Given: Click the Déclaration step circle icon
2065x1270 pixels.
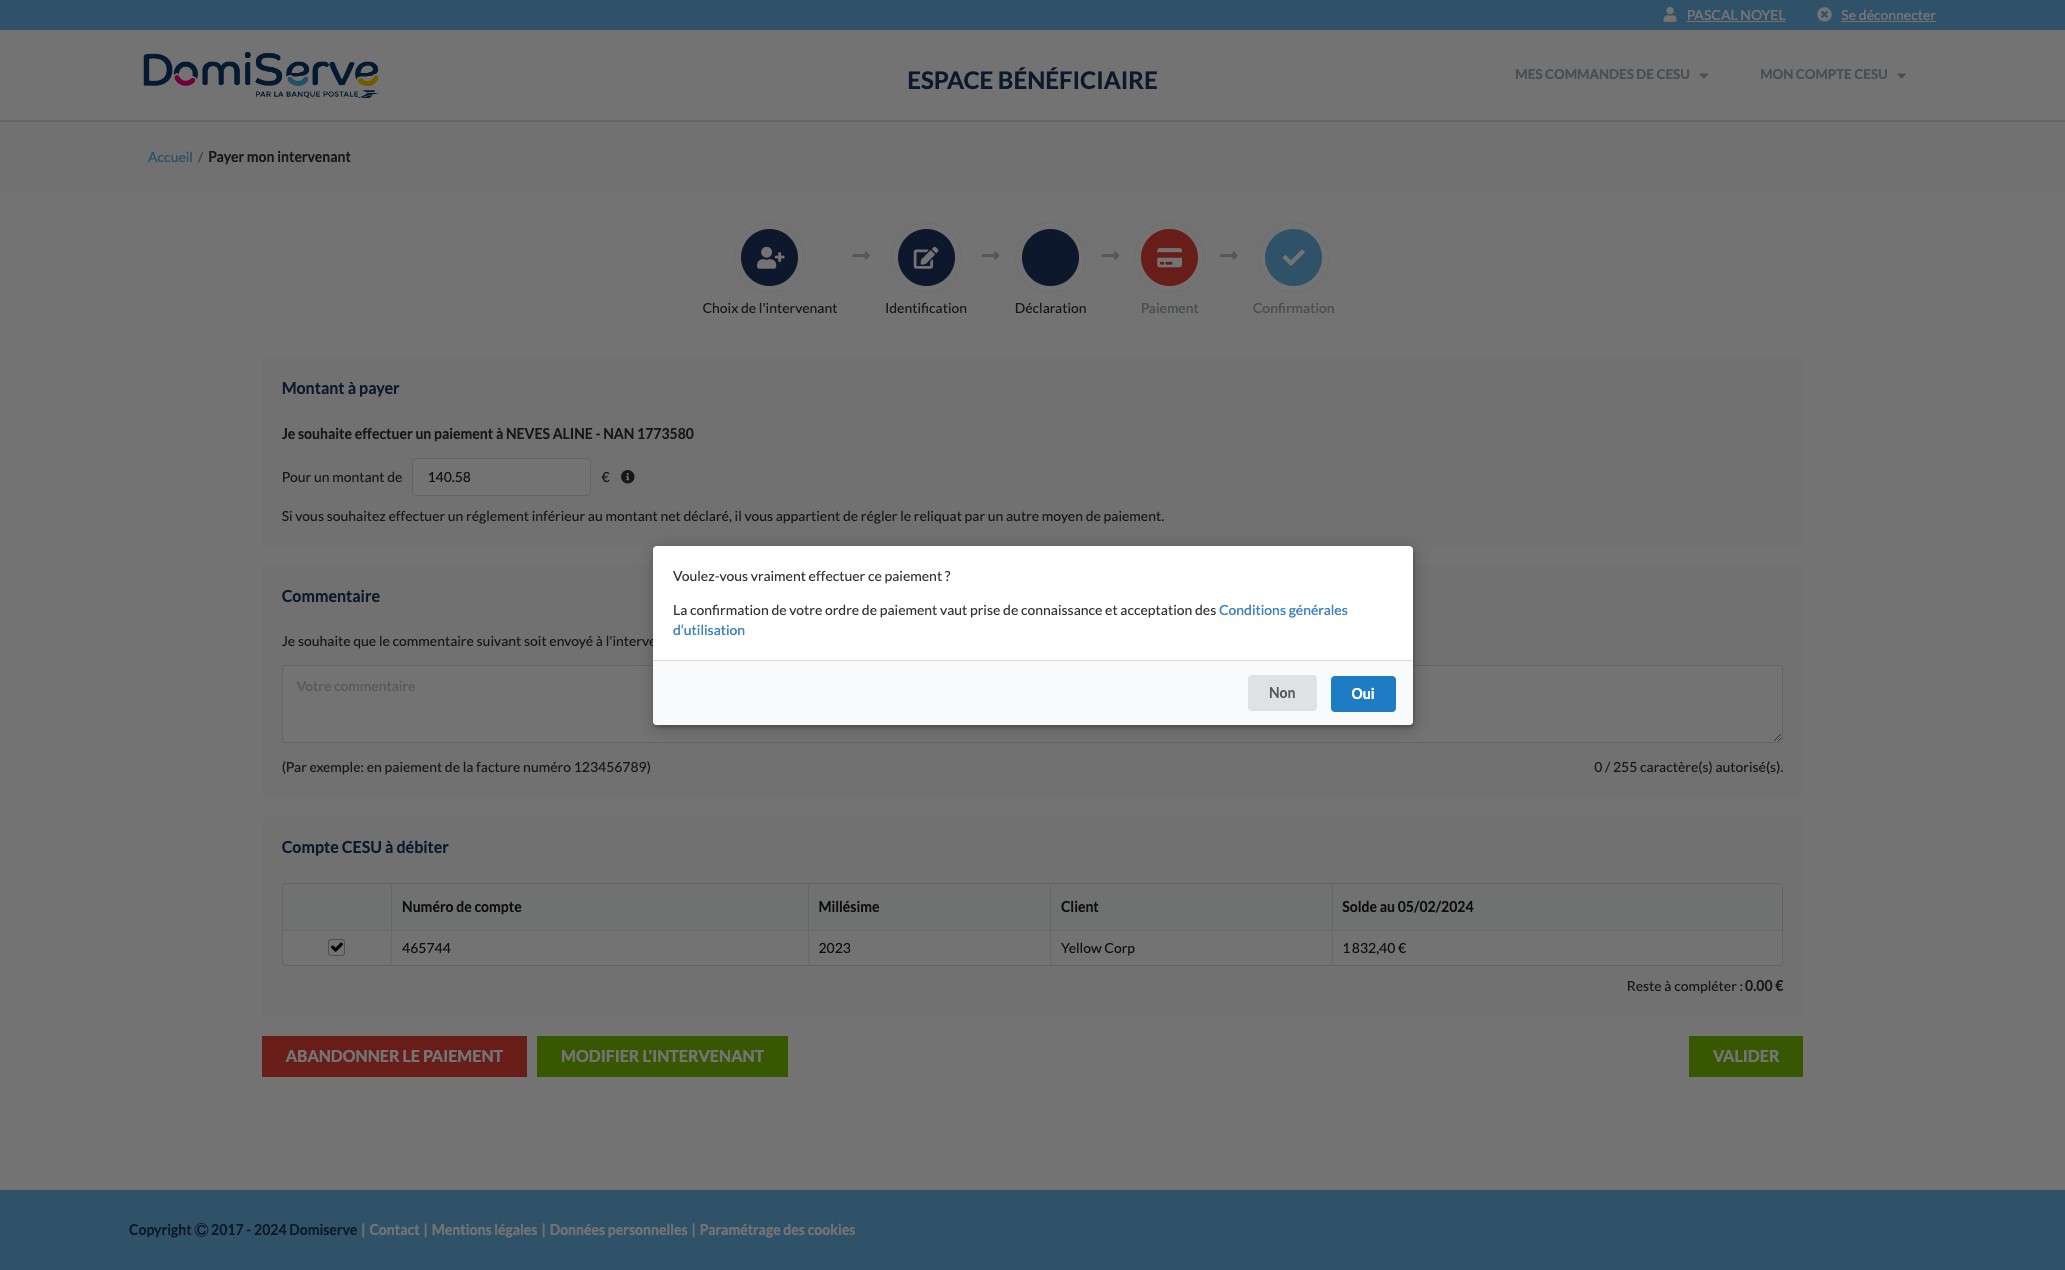Looking at the screenshot, I should pyautogui.click(x=1050, y=258).
